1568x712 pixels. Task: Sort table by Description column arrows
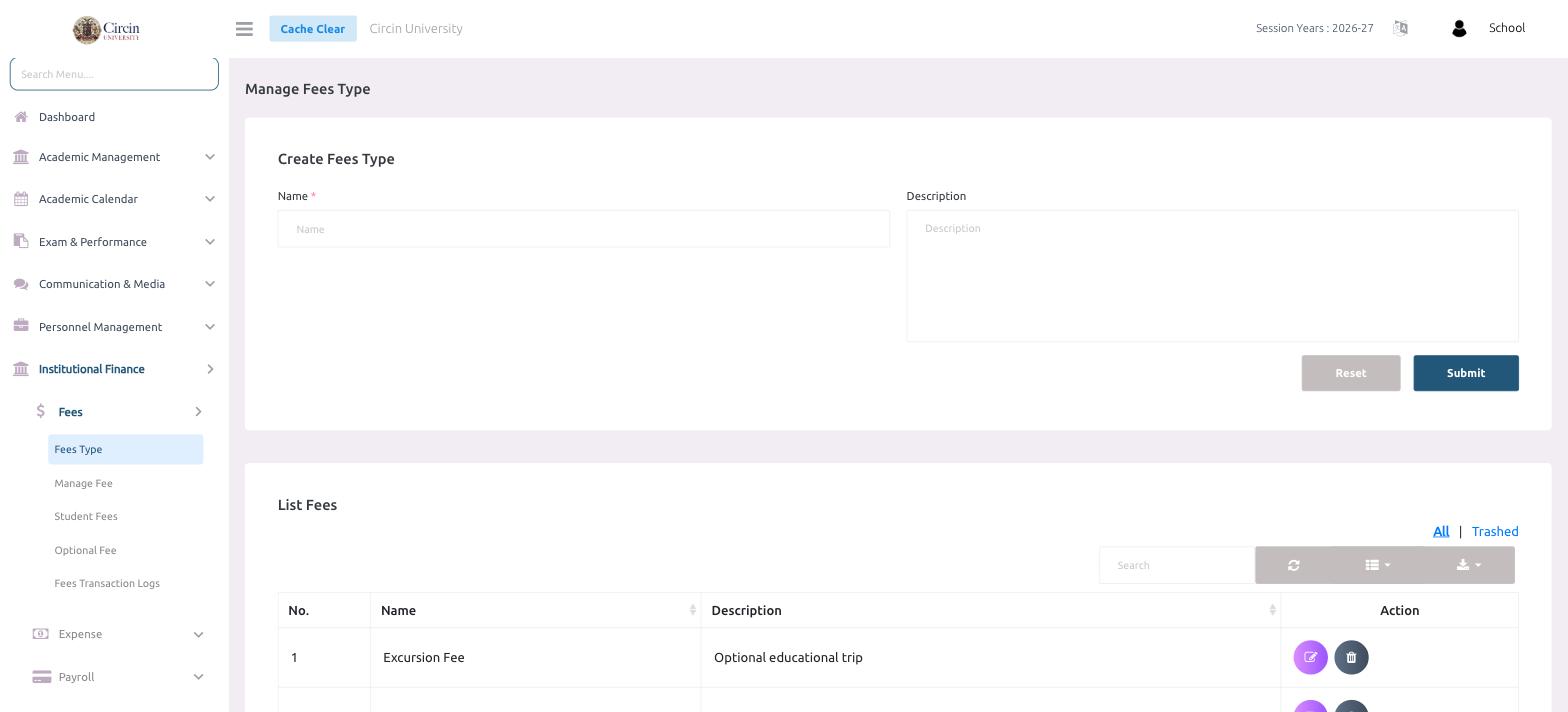pos(1272,610)
